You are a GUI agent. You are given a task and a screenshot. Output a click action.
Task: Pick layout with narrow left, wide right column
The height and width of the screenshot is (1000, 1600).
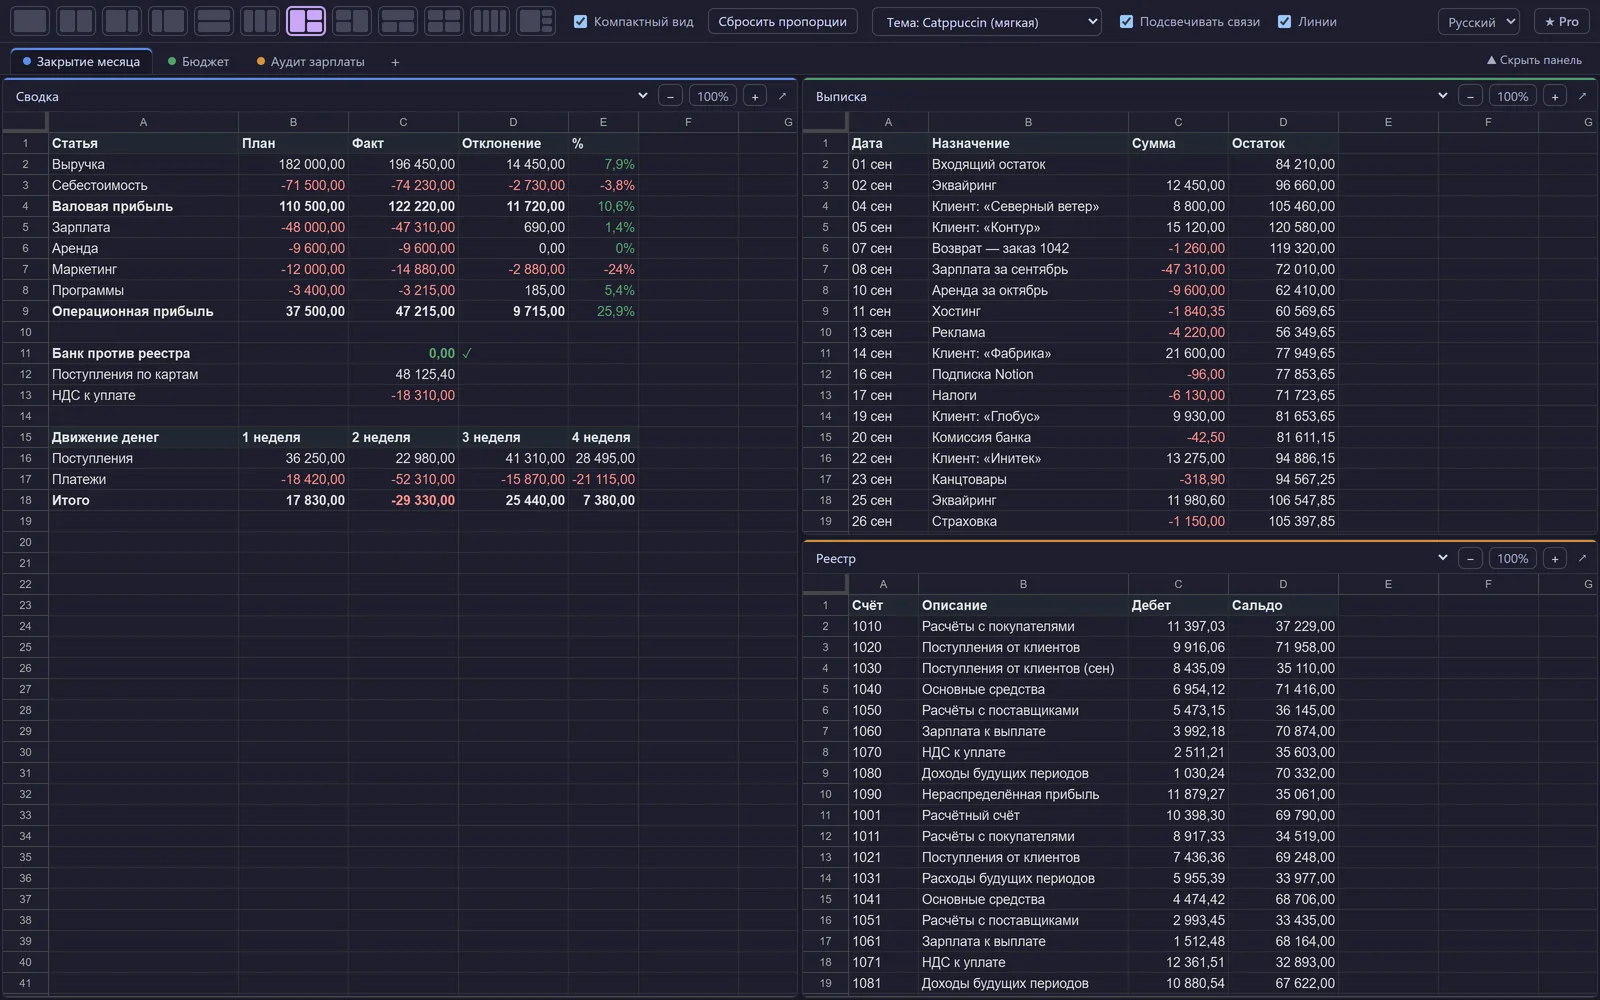point(168,21)
